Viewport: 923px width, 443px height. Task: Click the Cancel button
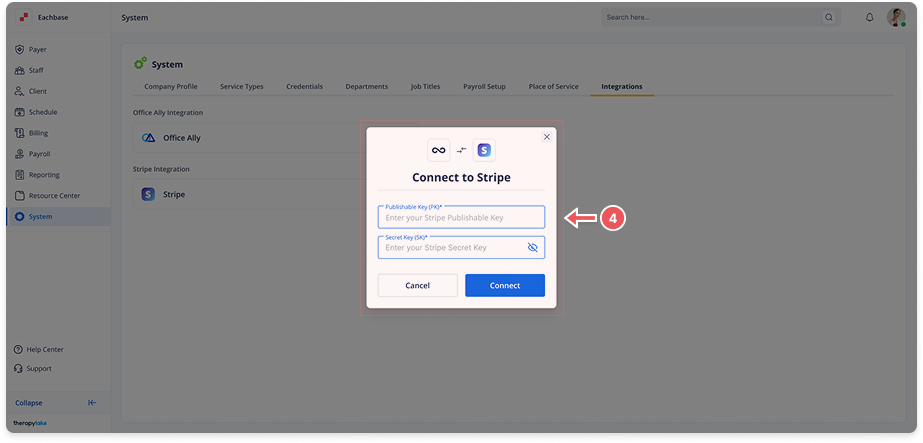click(x=417, y=285)
